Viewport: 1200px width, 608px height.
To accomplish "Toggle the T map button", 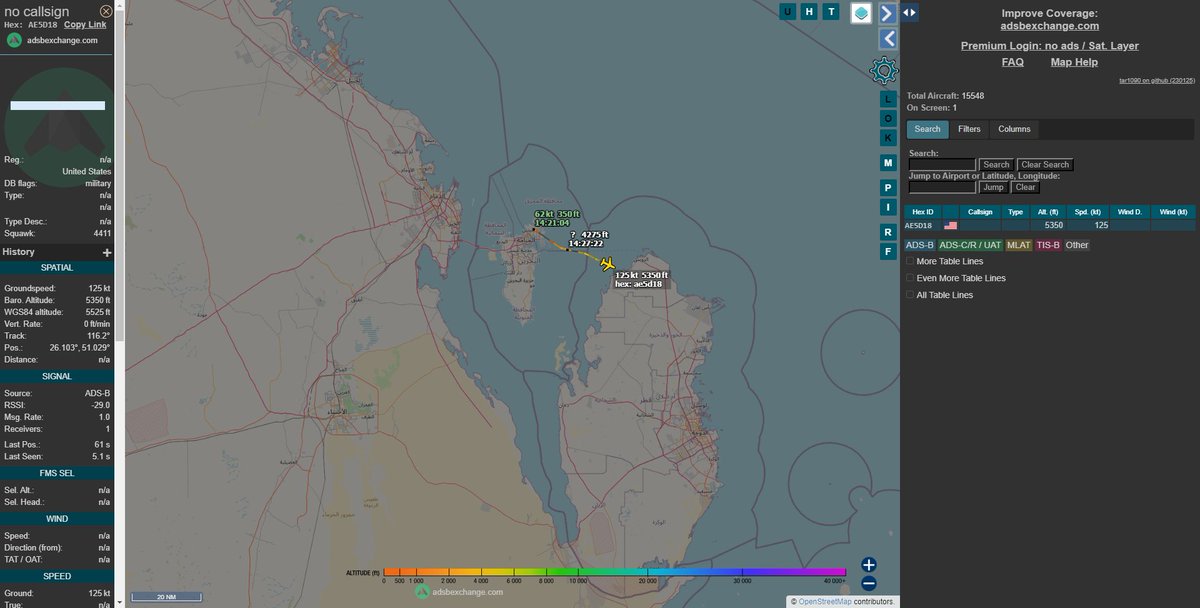I will (830, 11).
